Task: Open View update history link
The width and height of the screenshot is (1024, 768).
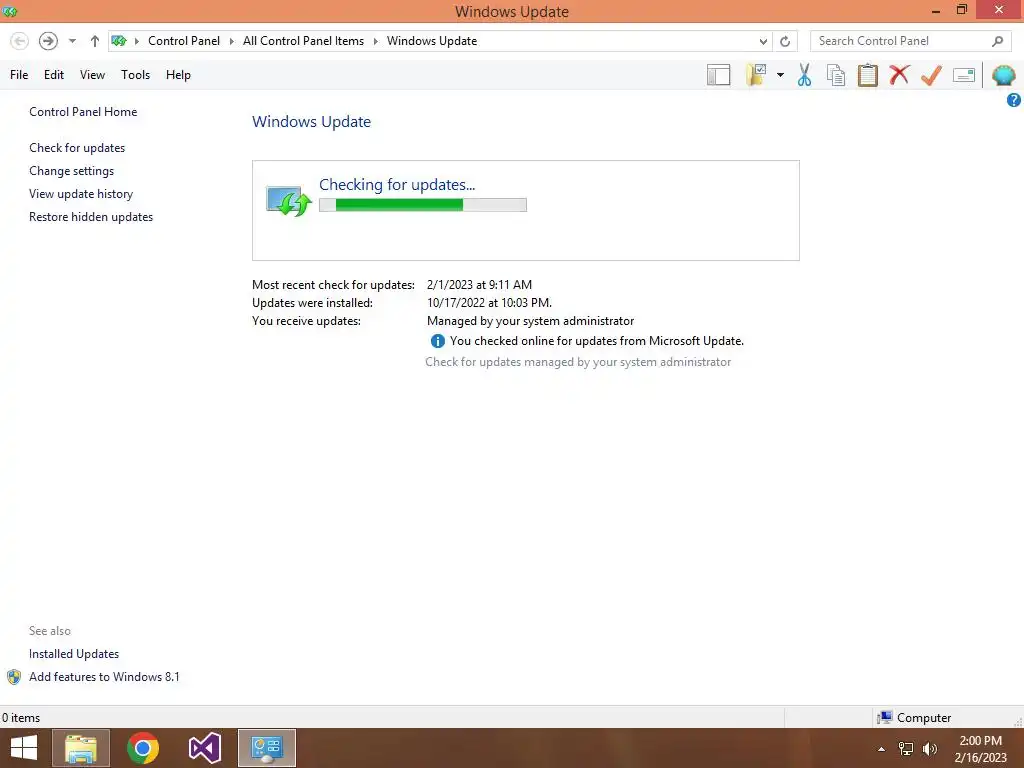Action: 81,193
